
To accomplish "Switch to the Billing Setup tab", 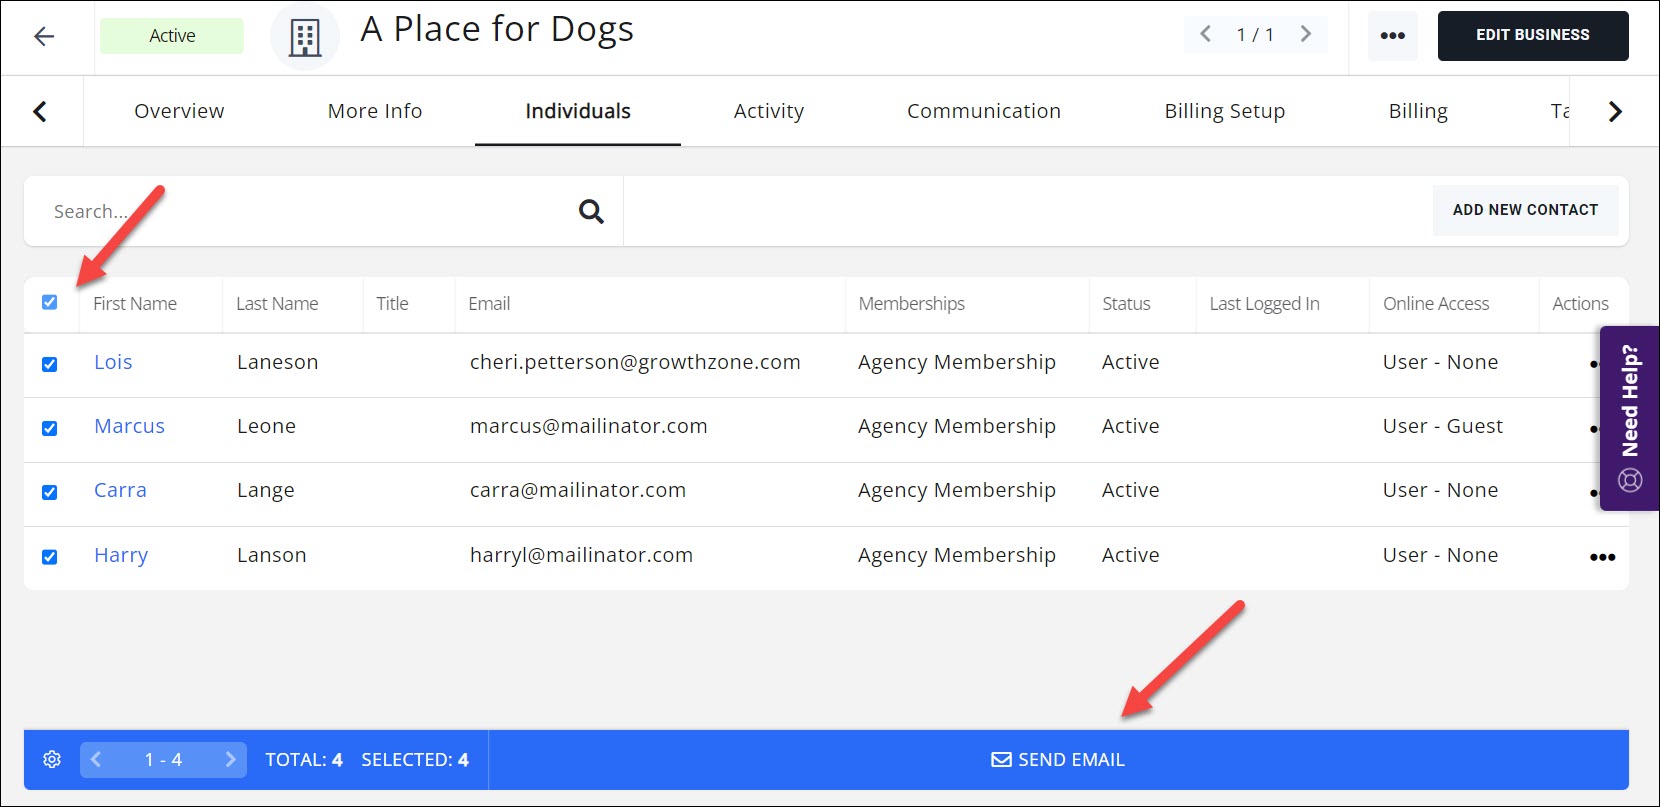I will 1224,111.
